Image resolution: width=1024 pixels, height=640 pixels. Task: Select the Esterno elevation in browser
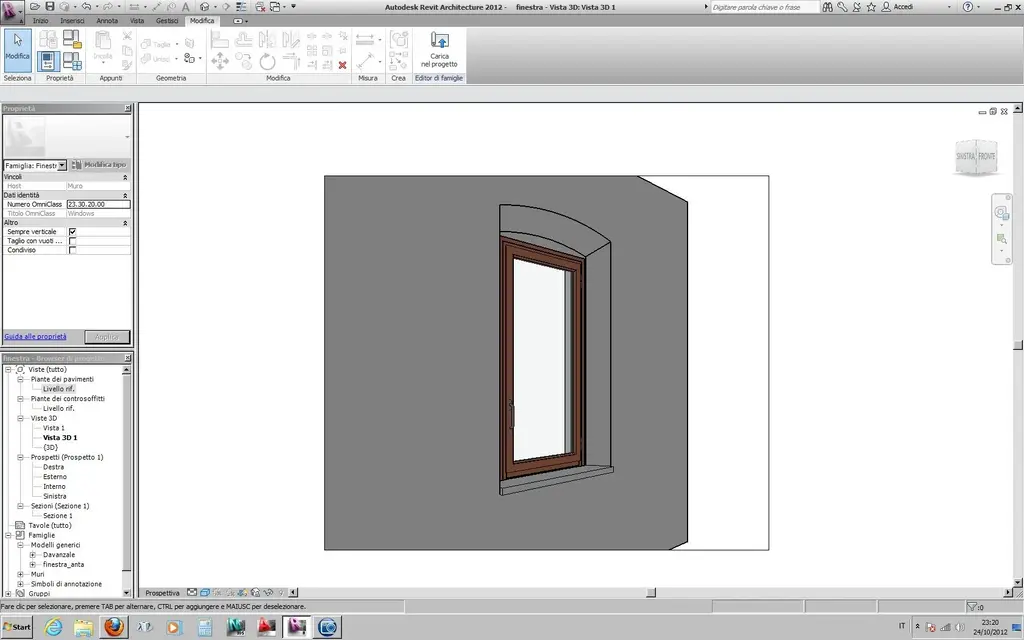[55, 477]
